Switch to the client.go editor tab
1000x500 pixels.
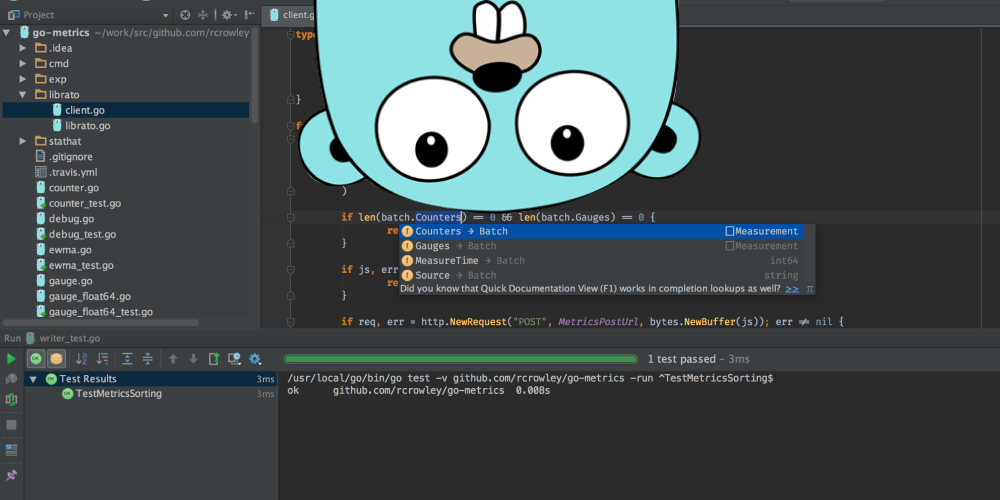point(291,15)
